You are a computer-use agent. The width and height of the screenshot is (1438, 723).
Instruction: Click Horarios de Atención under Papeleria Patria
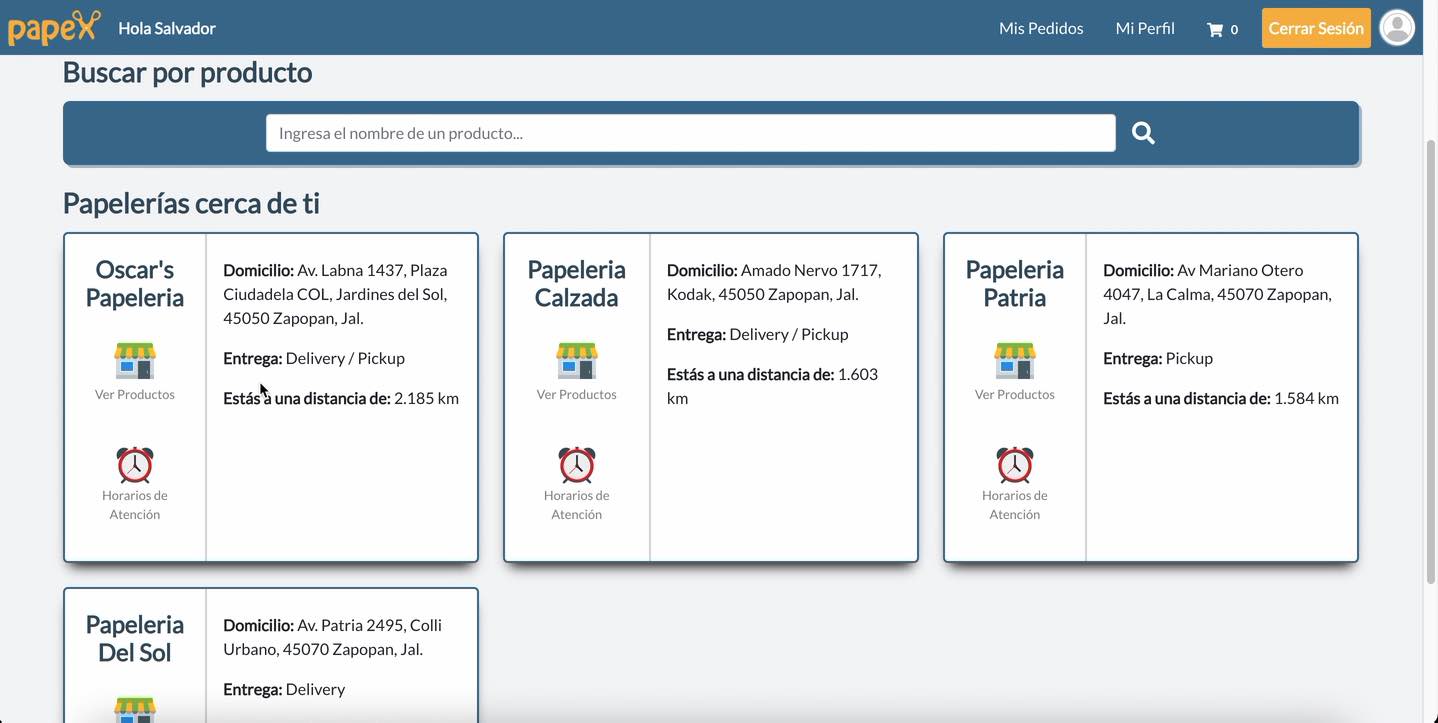(1015, 505)
